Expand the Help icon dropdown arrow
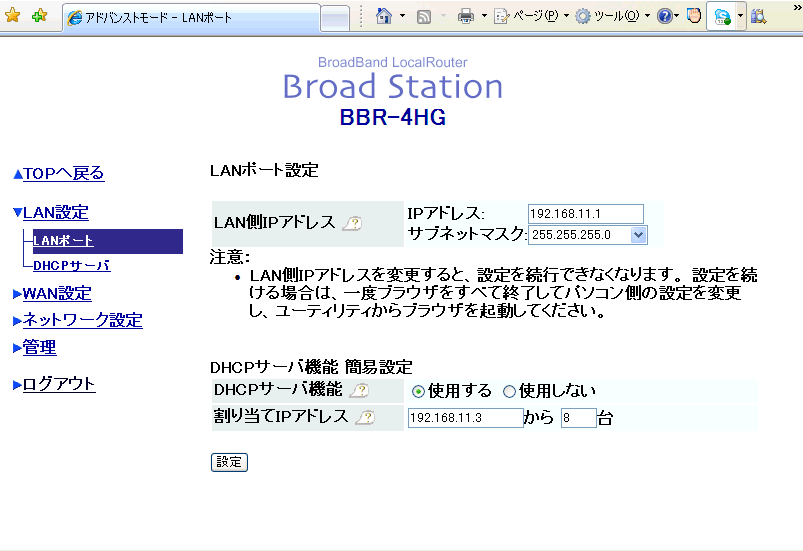 click(677, 16)
